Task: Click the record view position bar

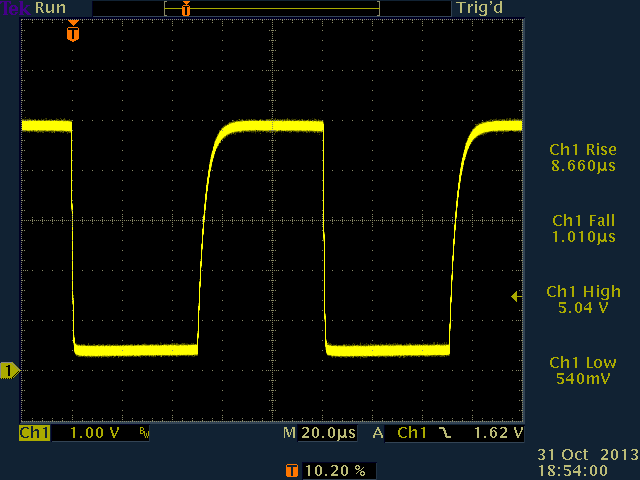Action: point(270,8)
